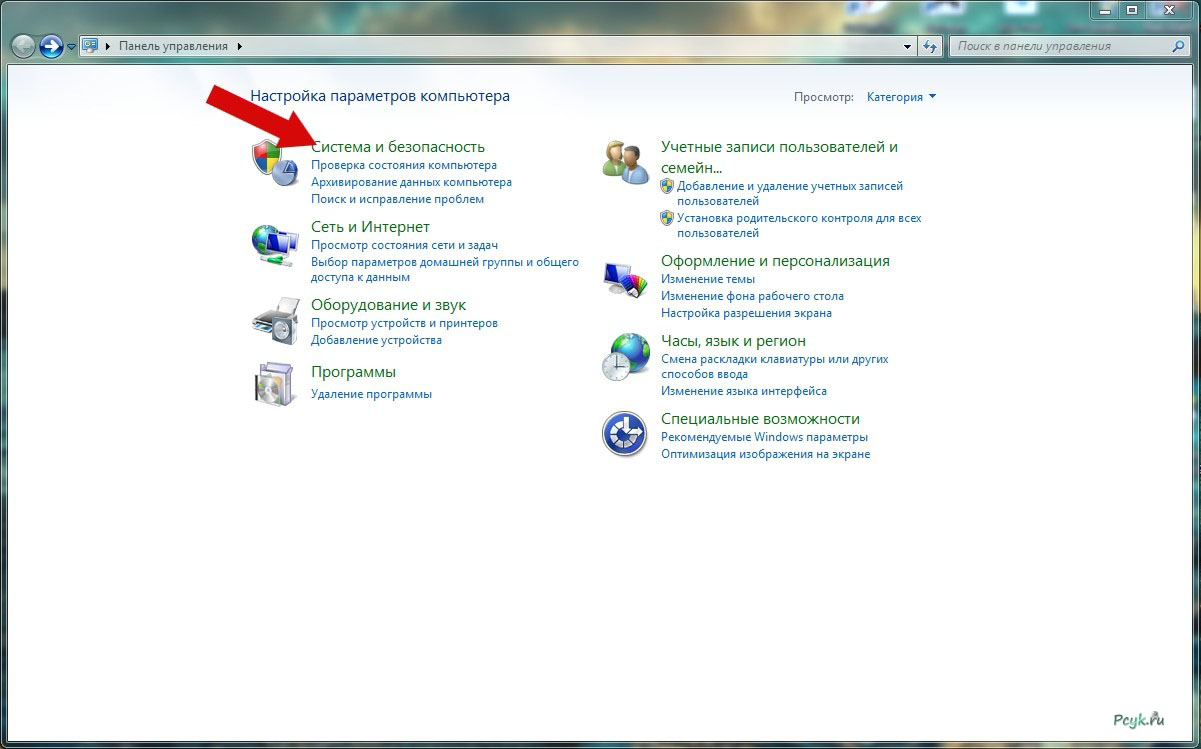Screen dimensions: 1201x749
Task: Open System and Security shield icon
Action: tap(274, 161)
